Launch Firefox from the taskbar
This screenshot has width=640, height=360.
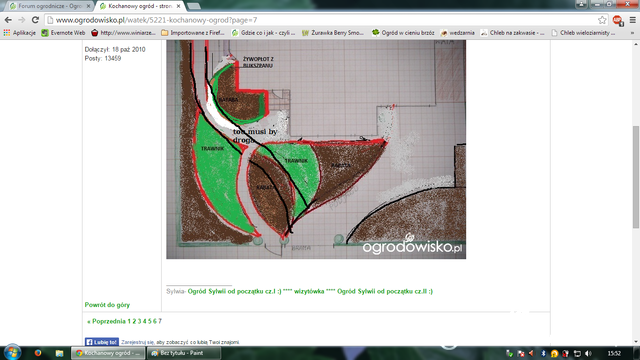coord(38,353)
